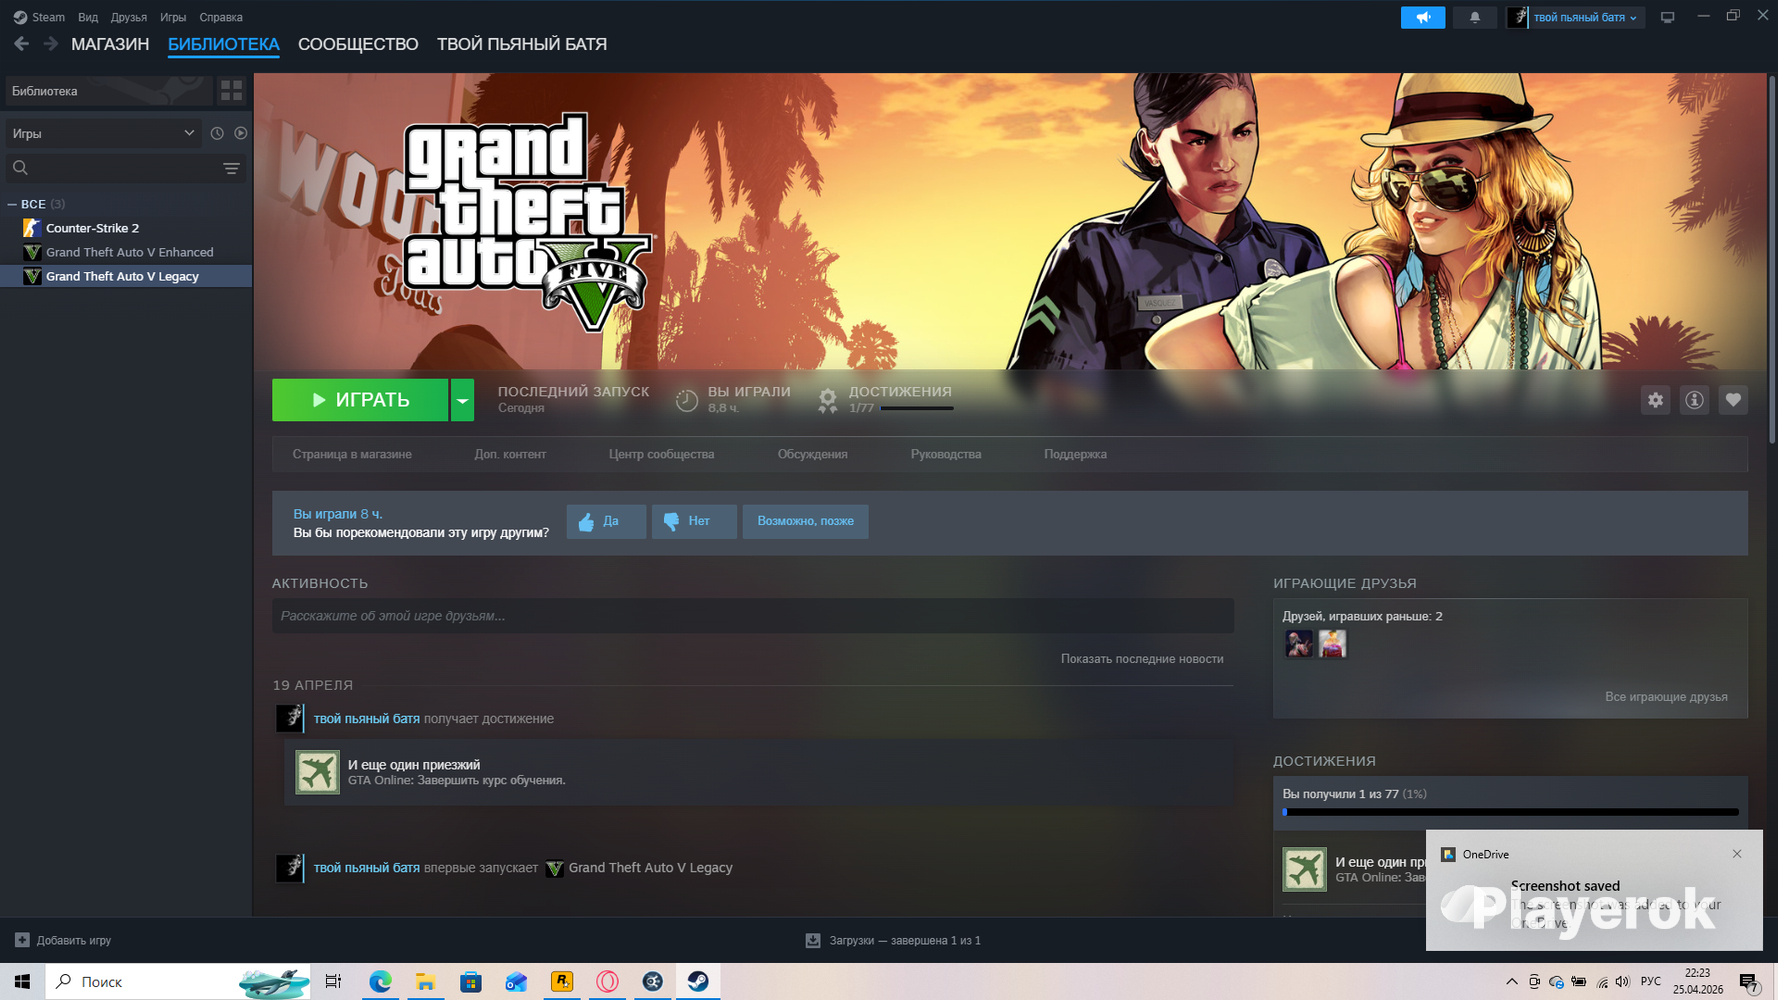Choose Возможно, позже
Image resolution: width=1778 pixels, height=1000 pixels.
pos(805,521)
